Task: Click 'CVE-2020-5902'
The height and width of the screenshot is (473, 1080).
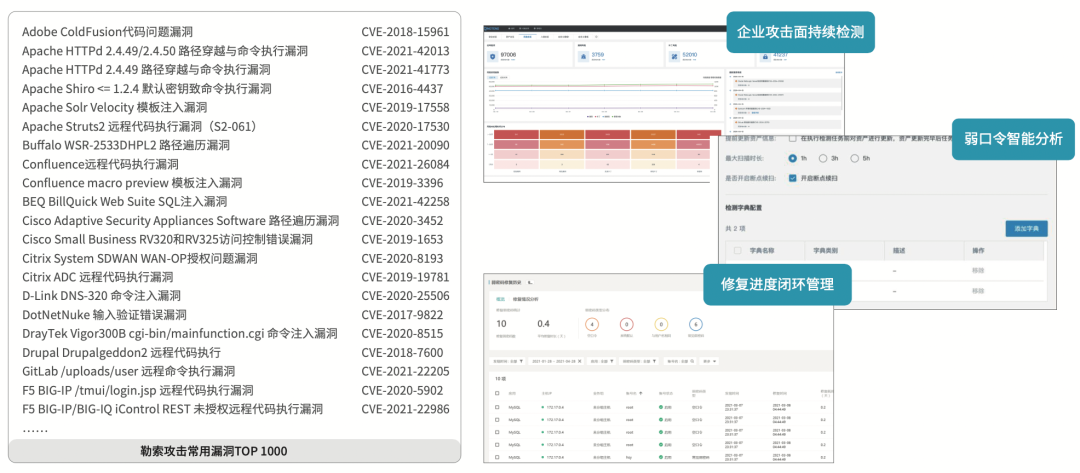Action: pyautogui.click(x=402, y=391)
